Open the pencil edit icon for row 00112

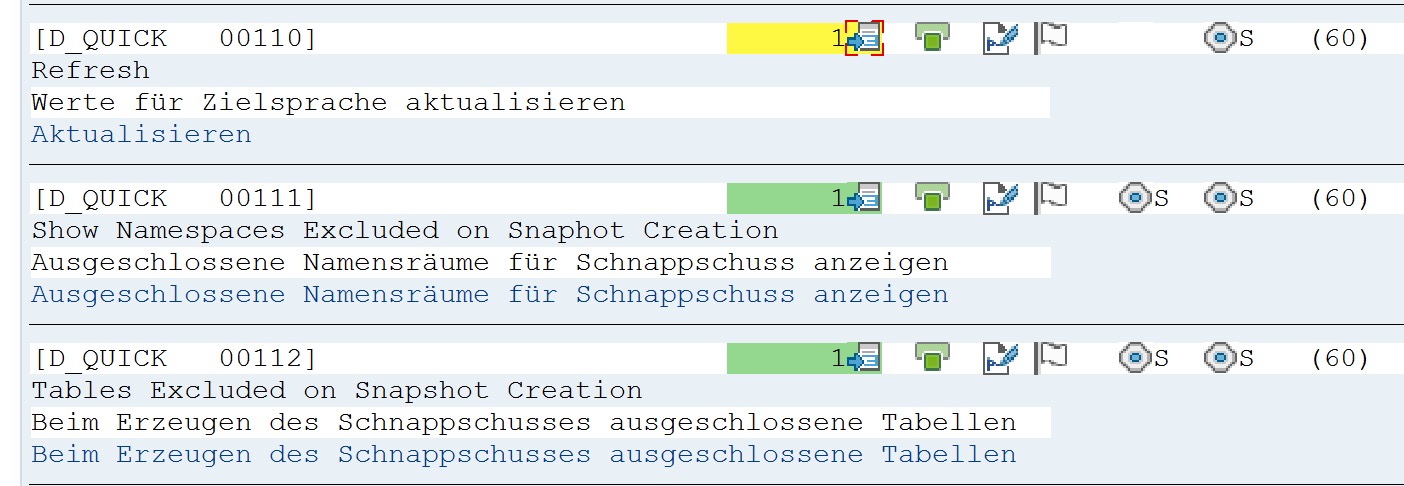click(1000, 358)
